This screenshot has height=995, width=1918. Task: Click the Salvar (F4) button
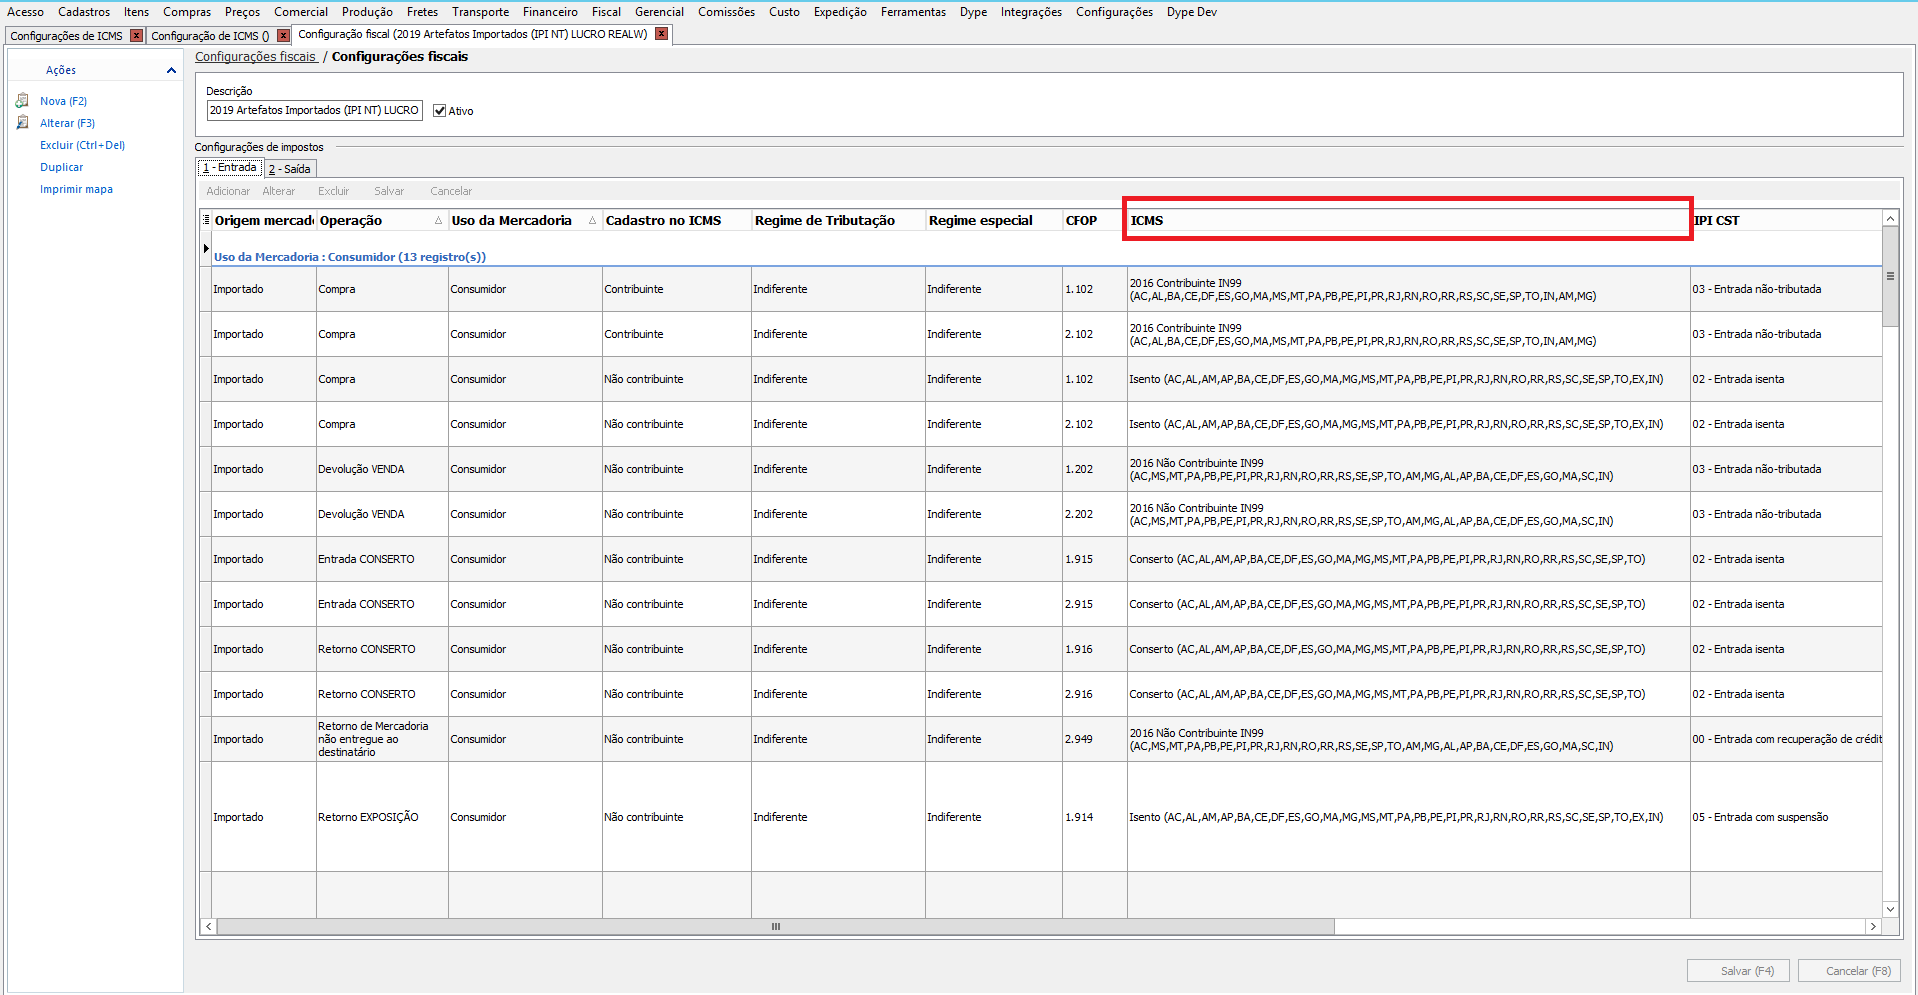click(x=1738, y=971)
